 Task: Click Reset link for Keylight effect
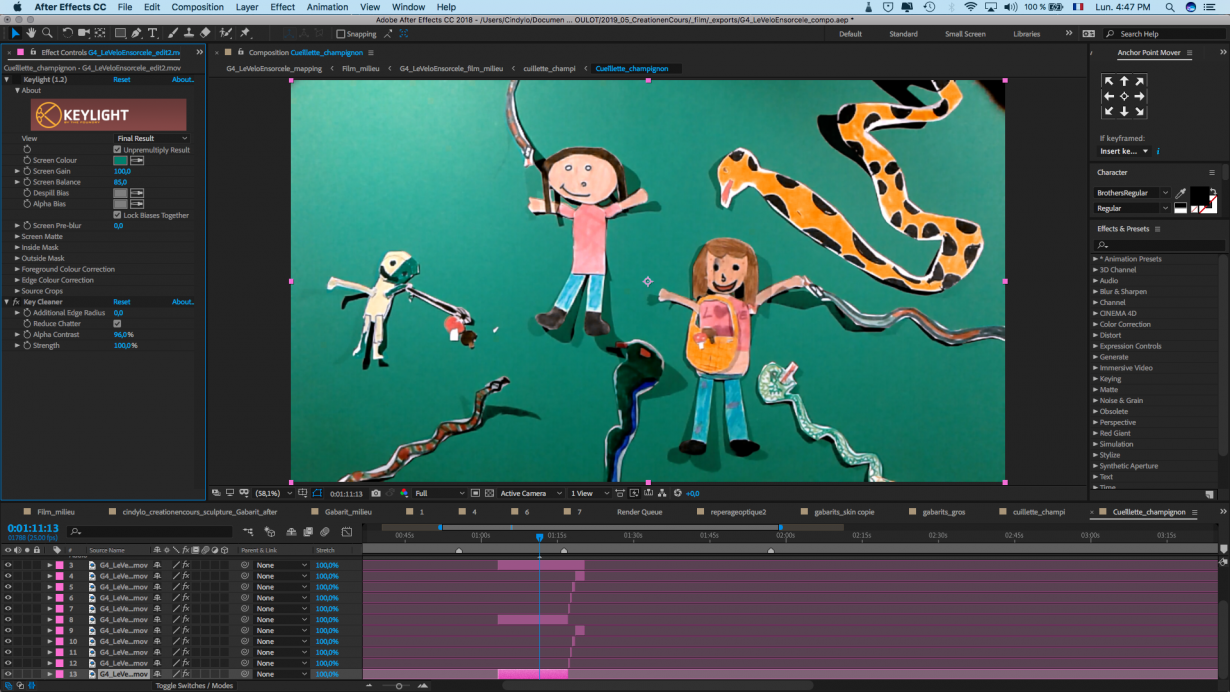[x=121, y=79]
